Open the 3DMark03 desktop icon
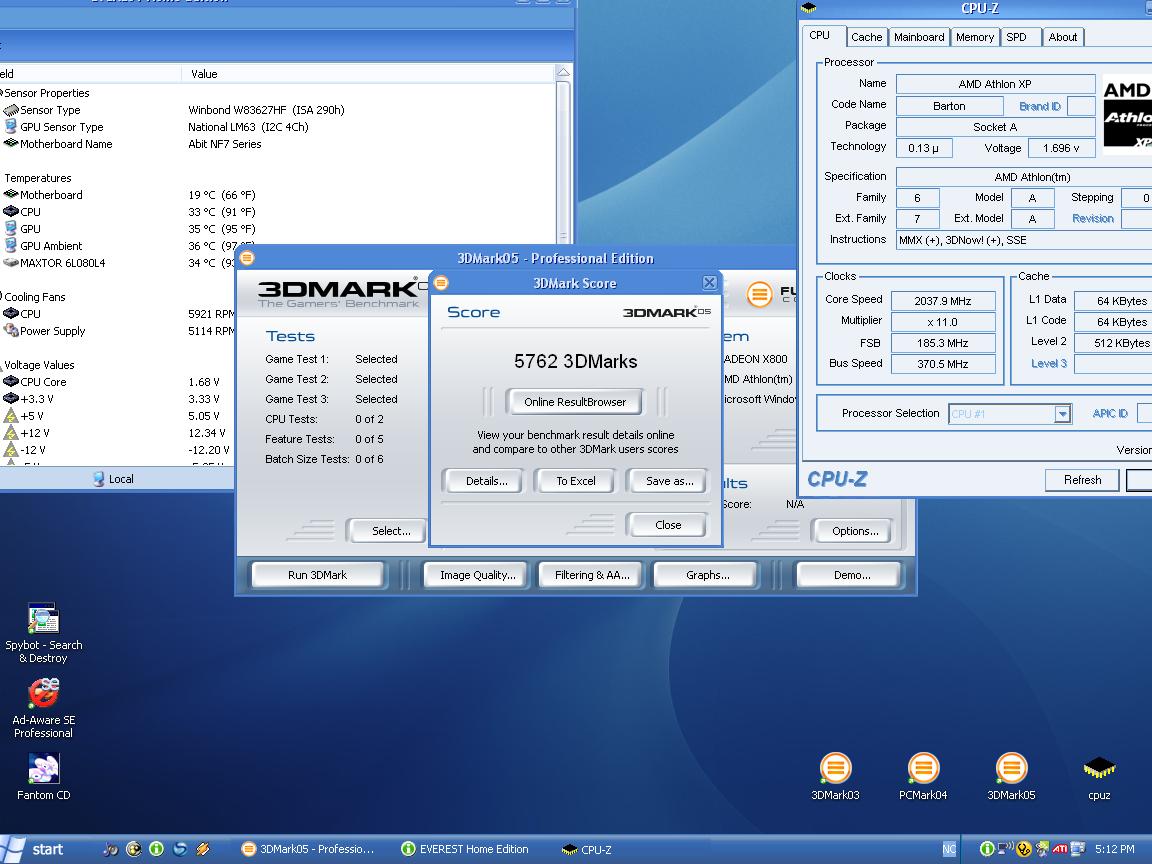This screenshot has height=864, width=1152. (x=835, y=768)
